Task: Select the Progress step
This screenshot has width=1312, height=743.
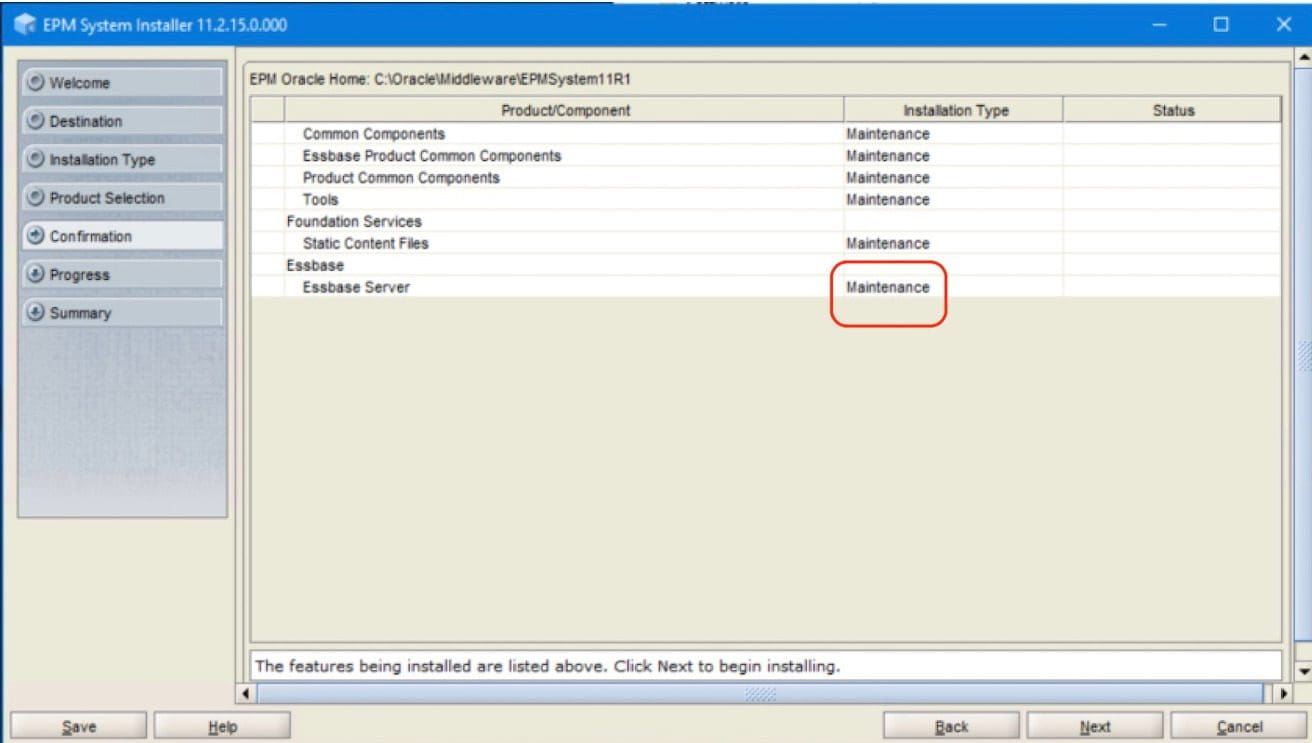Action: point(123,274)
